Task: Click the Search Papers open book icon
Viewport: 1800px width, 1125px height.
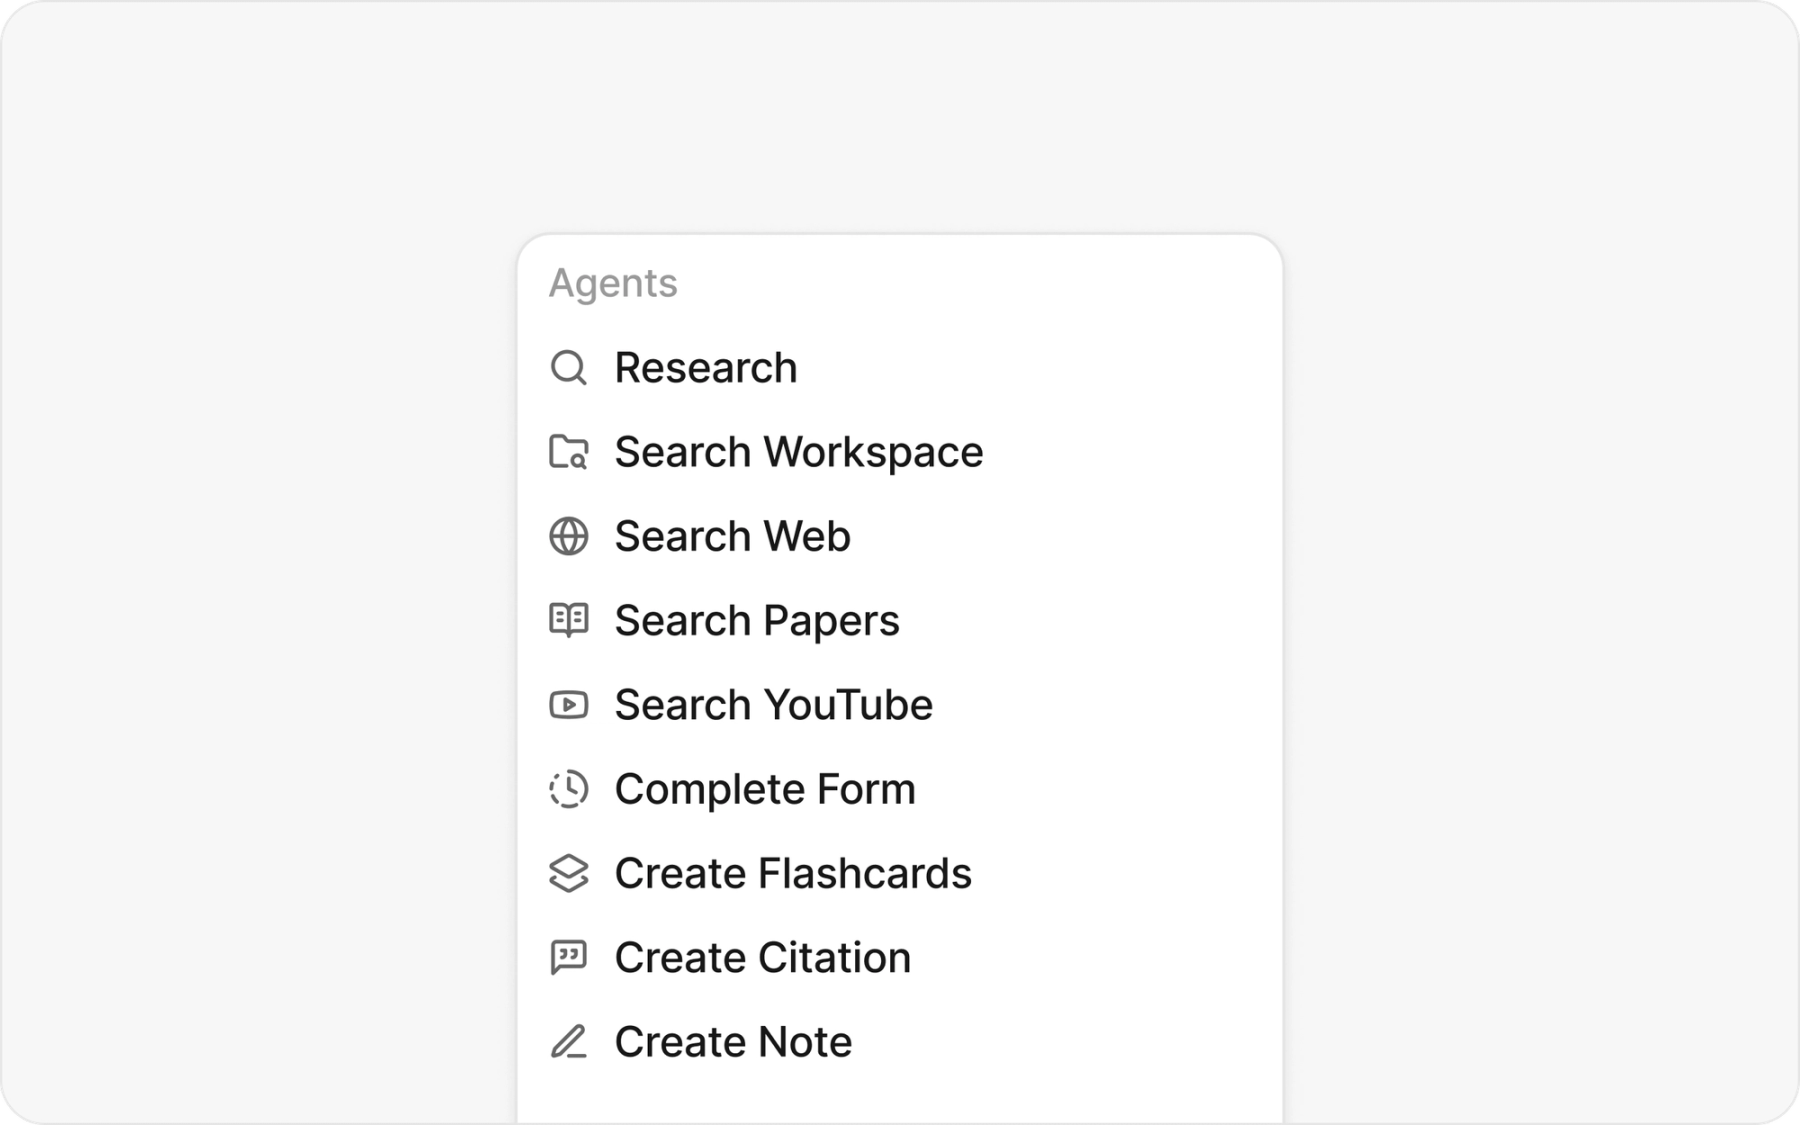Action: (x=568, y=620)
